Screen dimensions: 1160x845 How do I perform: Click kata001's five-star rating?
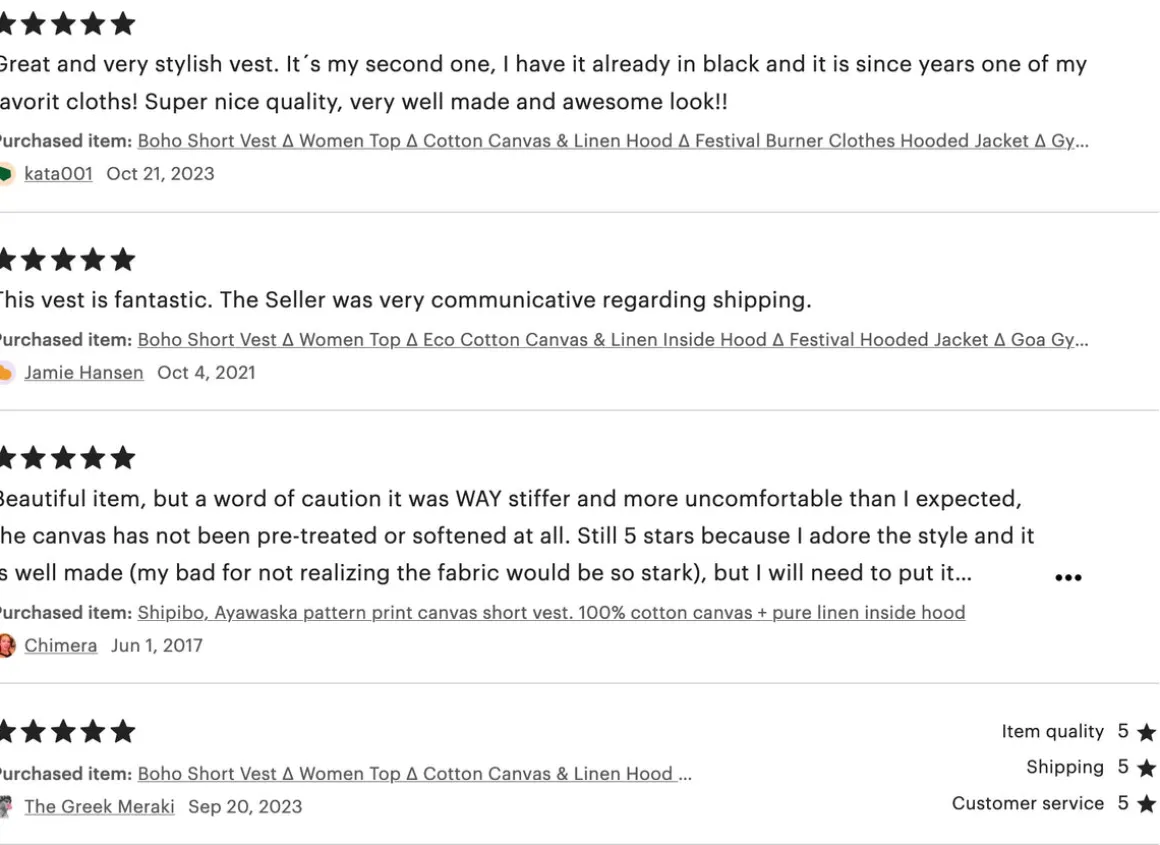pos(66,24)
